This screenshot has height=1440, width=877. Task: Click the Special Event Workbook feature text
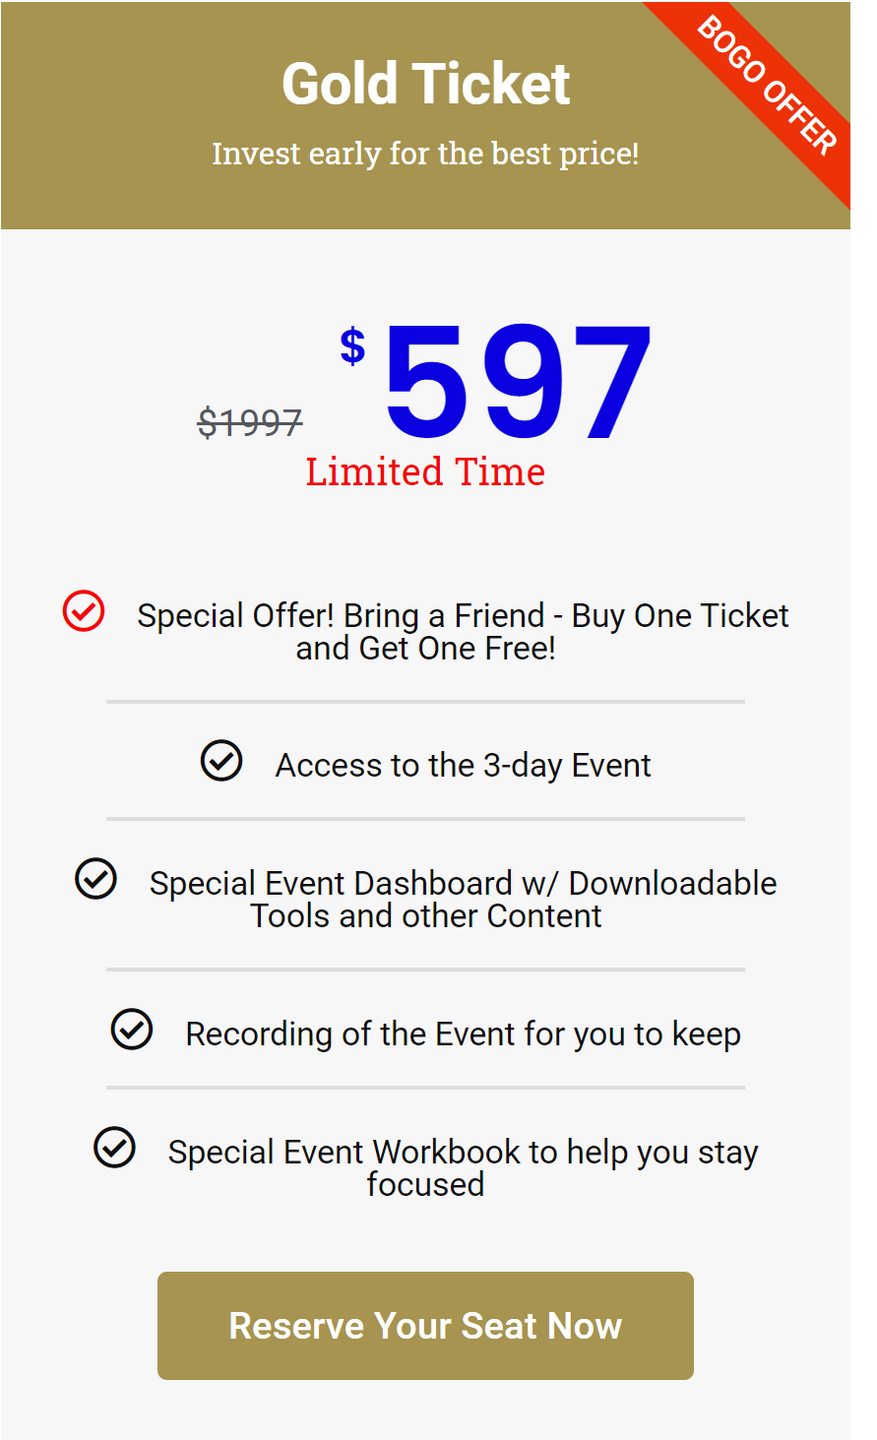[462, 1167]
